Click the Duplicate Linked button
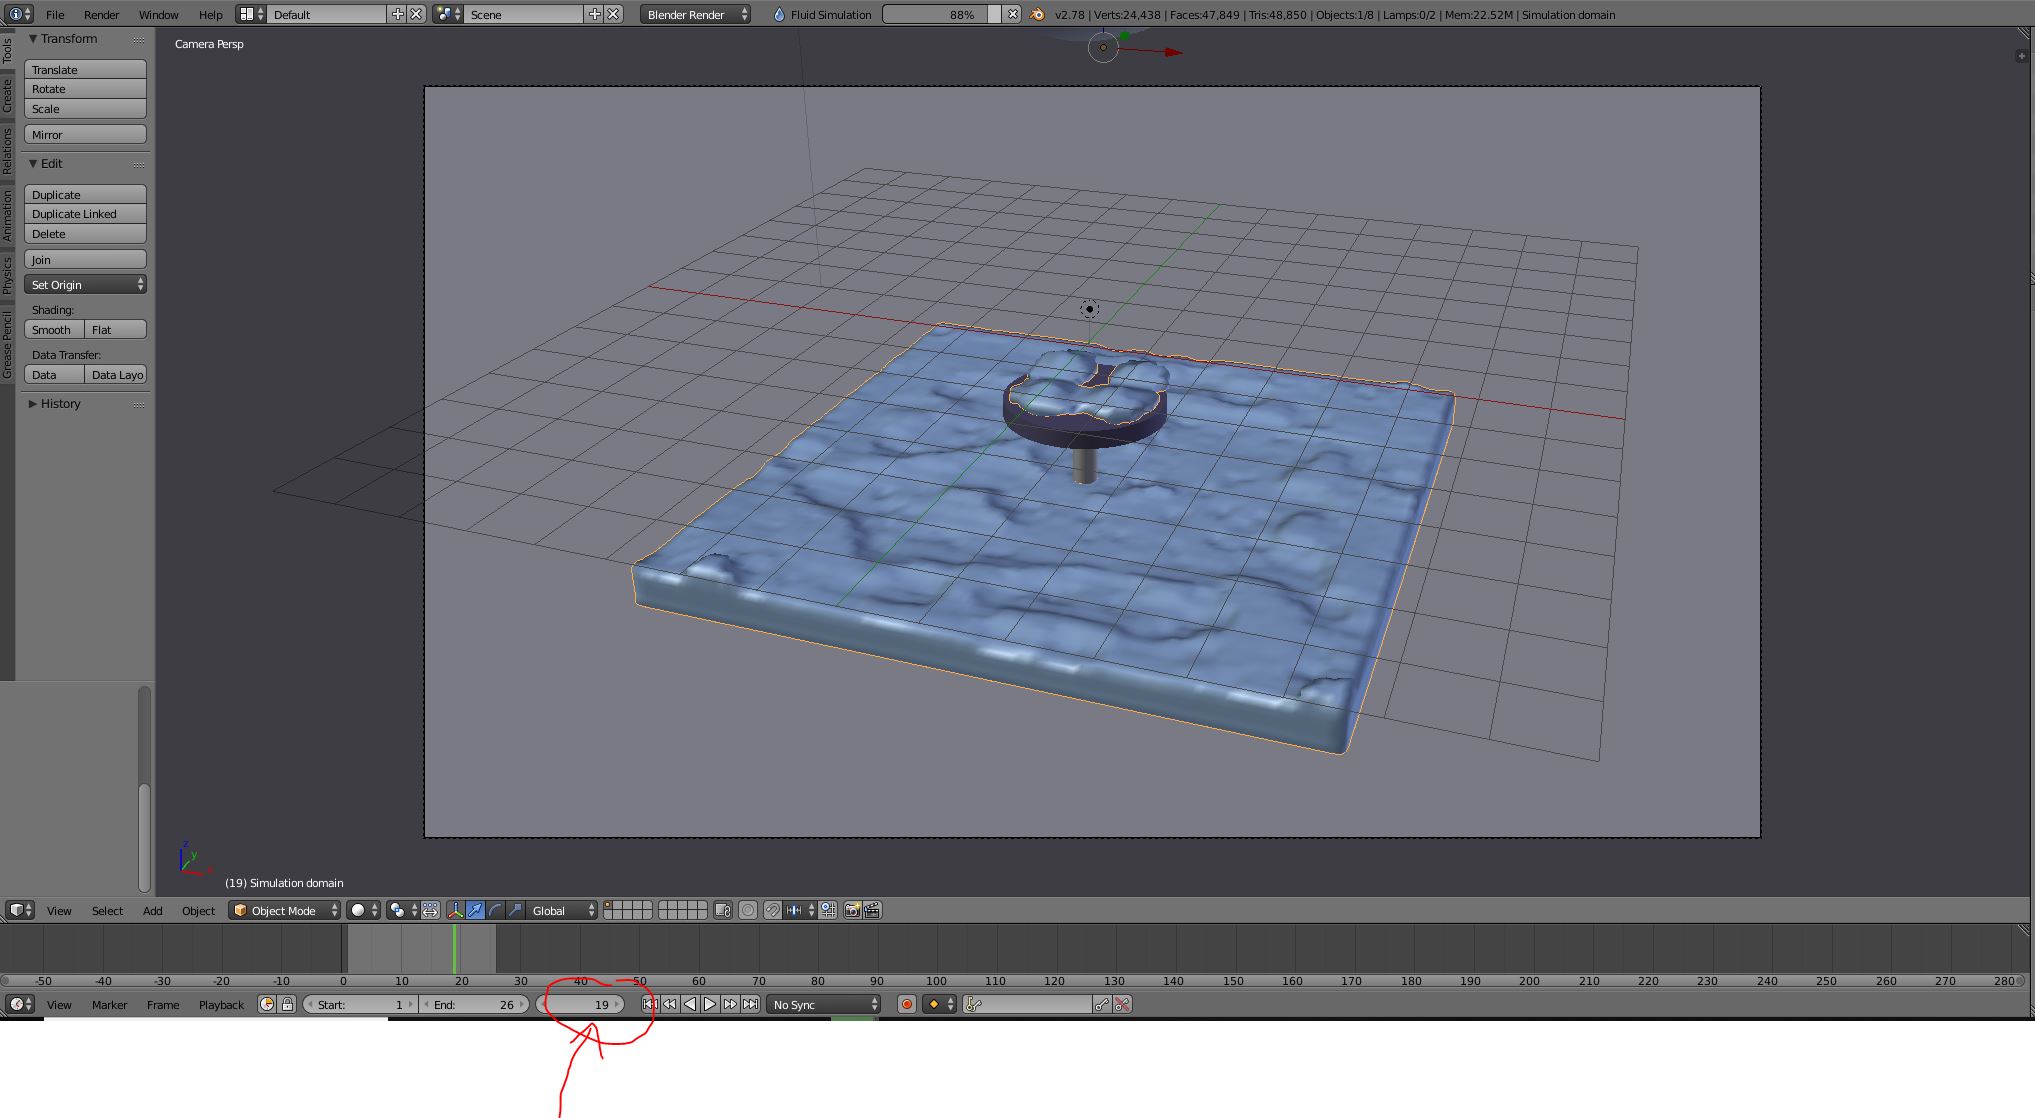This screenshot has width=2035, height=1118. coord(86,214)
